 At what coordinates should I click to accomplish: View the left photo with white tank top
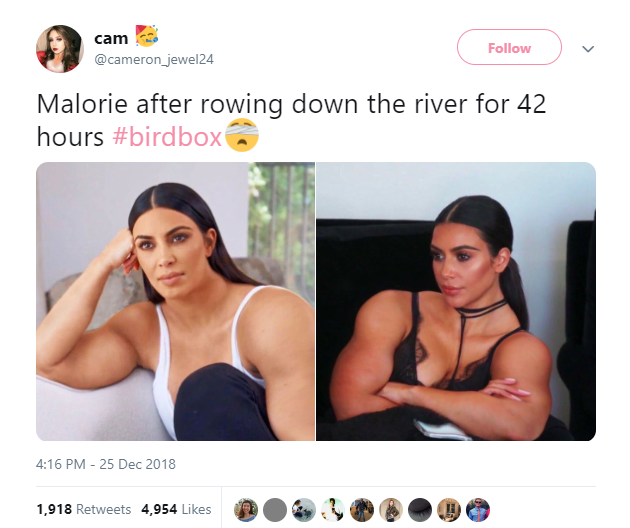click(176, 301)
